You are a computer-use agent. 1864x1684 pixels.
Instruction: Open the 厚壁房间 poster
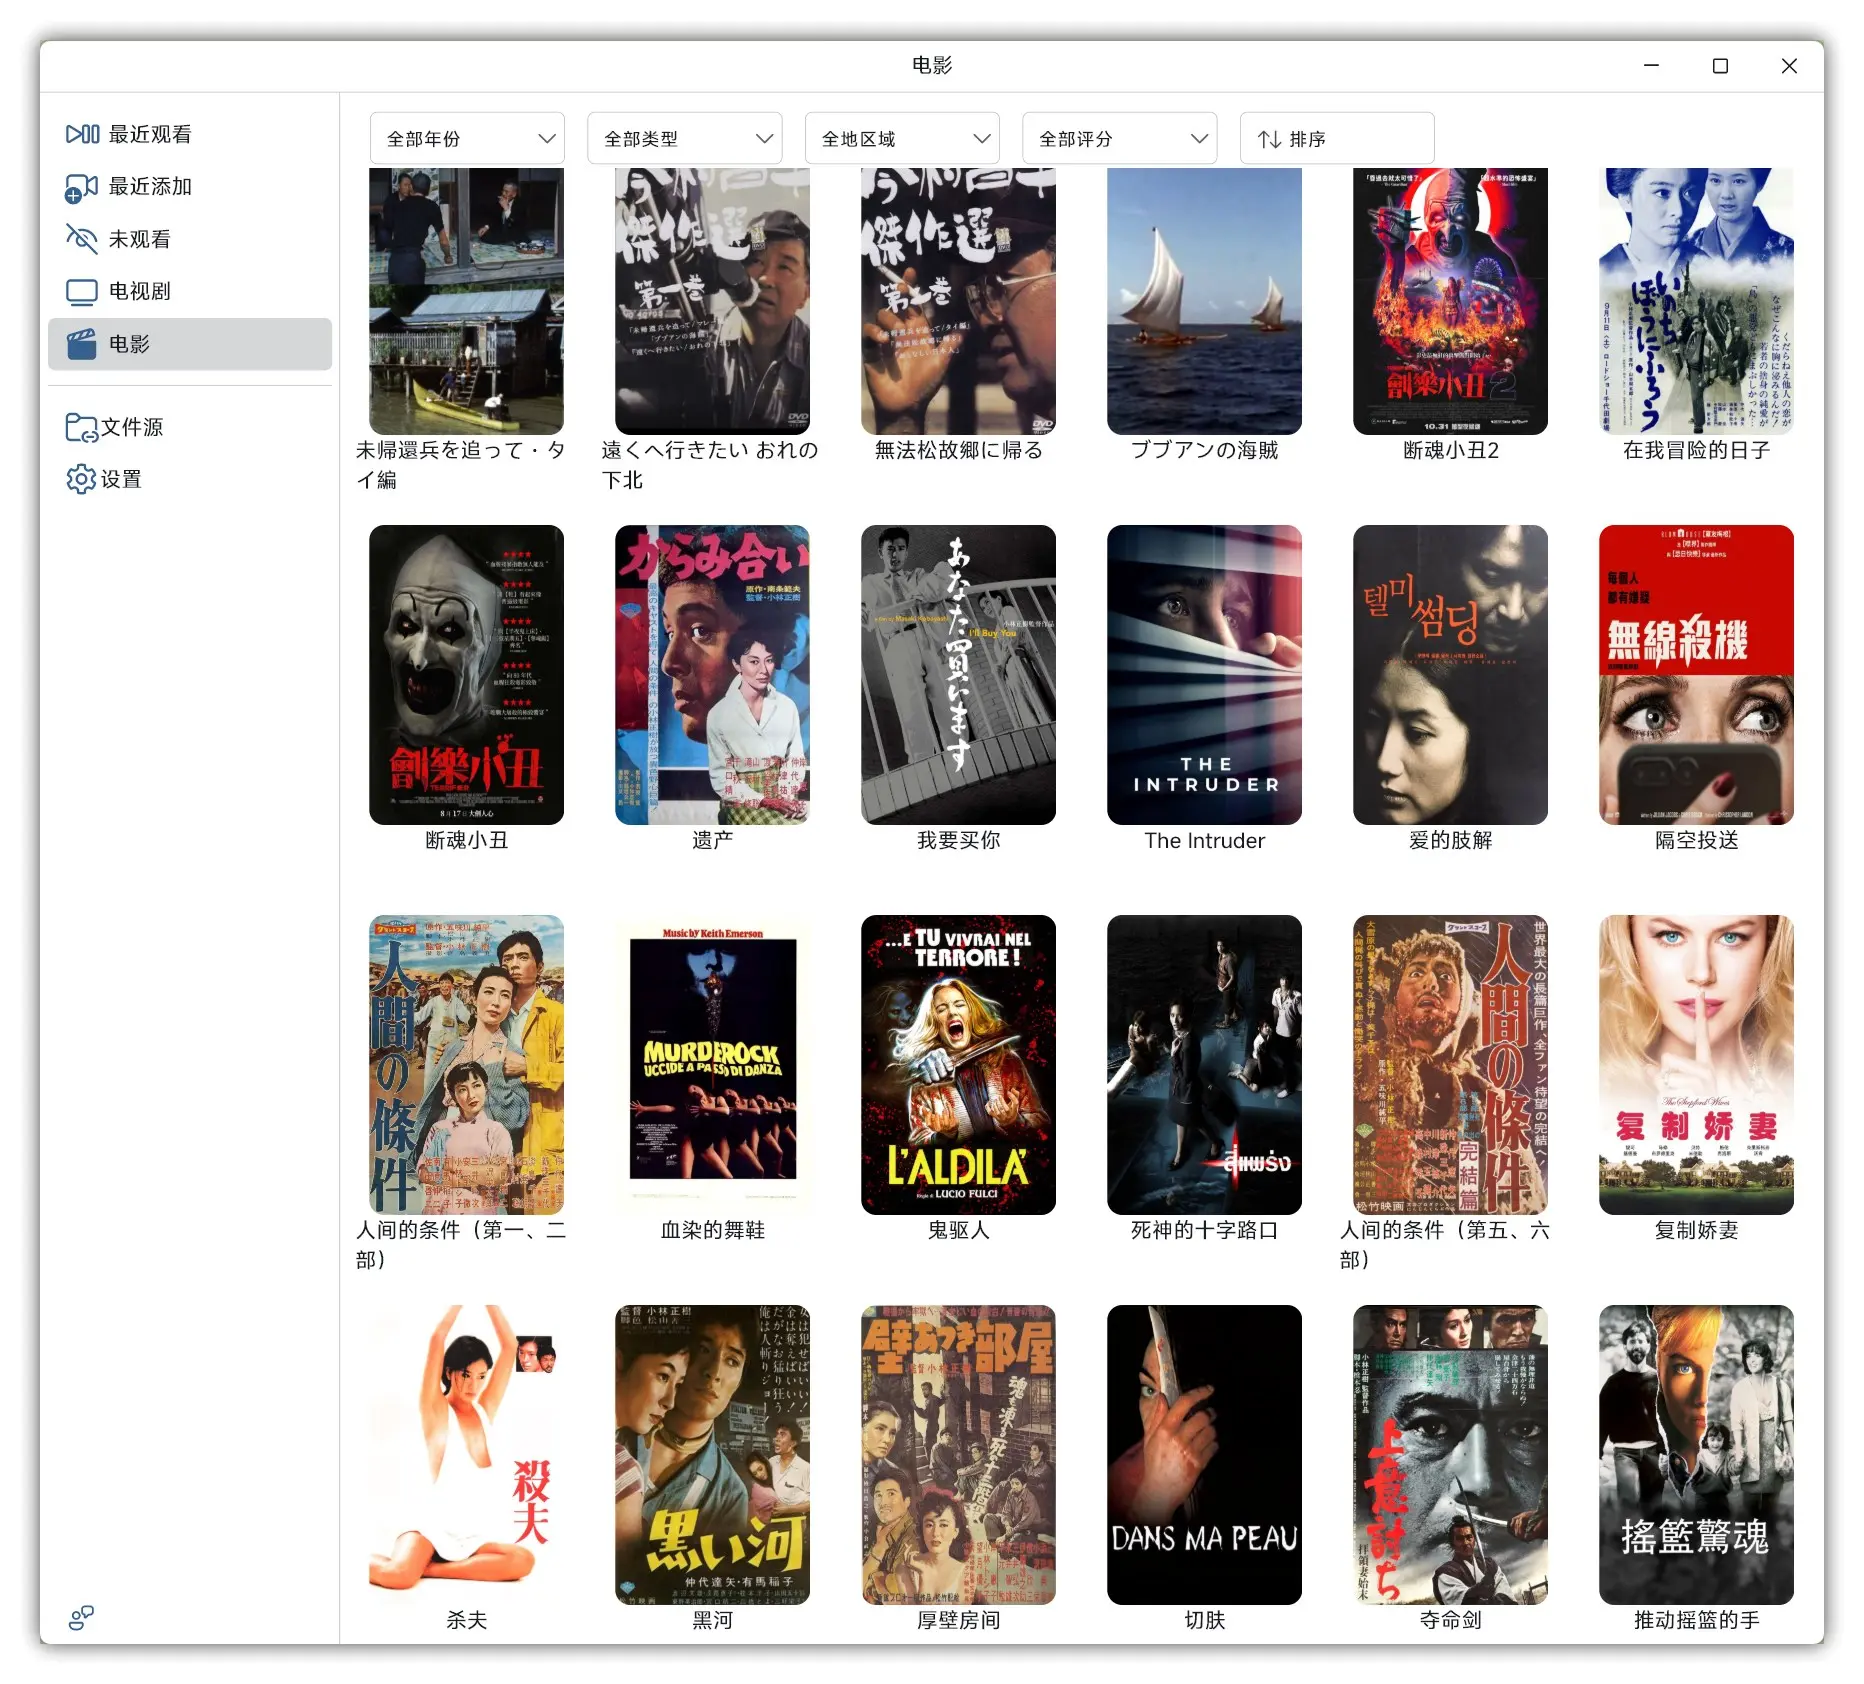coord(958,1455)
